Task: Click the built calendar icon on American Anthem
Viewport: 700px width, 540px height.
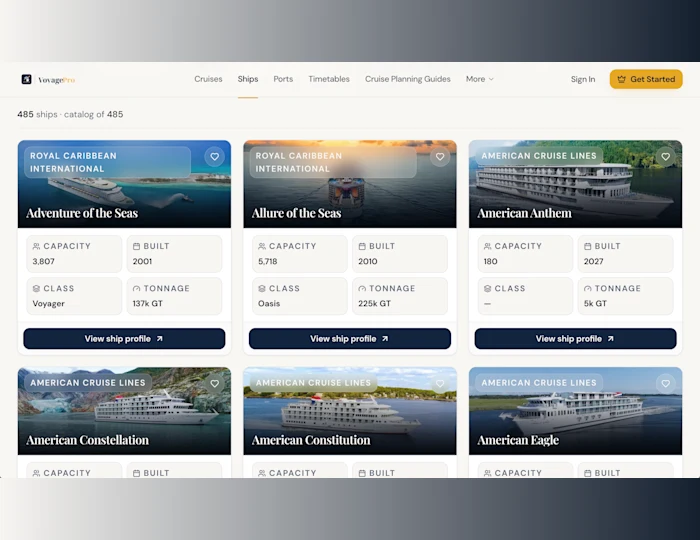Action: click(588, 246)
